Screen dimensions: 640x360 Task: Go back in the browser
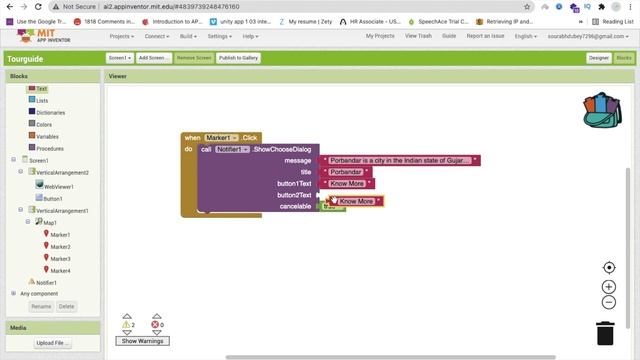(10, 7)
